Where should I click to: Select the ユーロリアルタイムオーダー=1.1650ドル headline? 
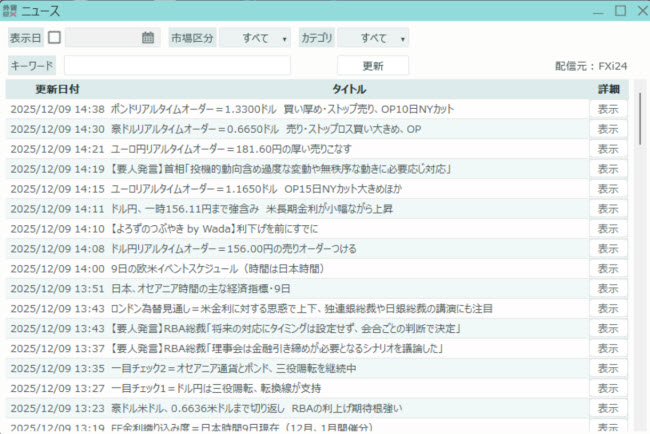tap(256, 189)
